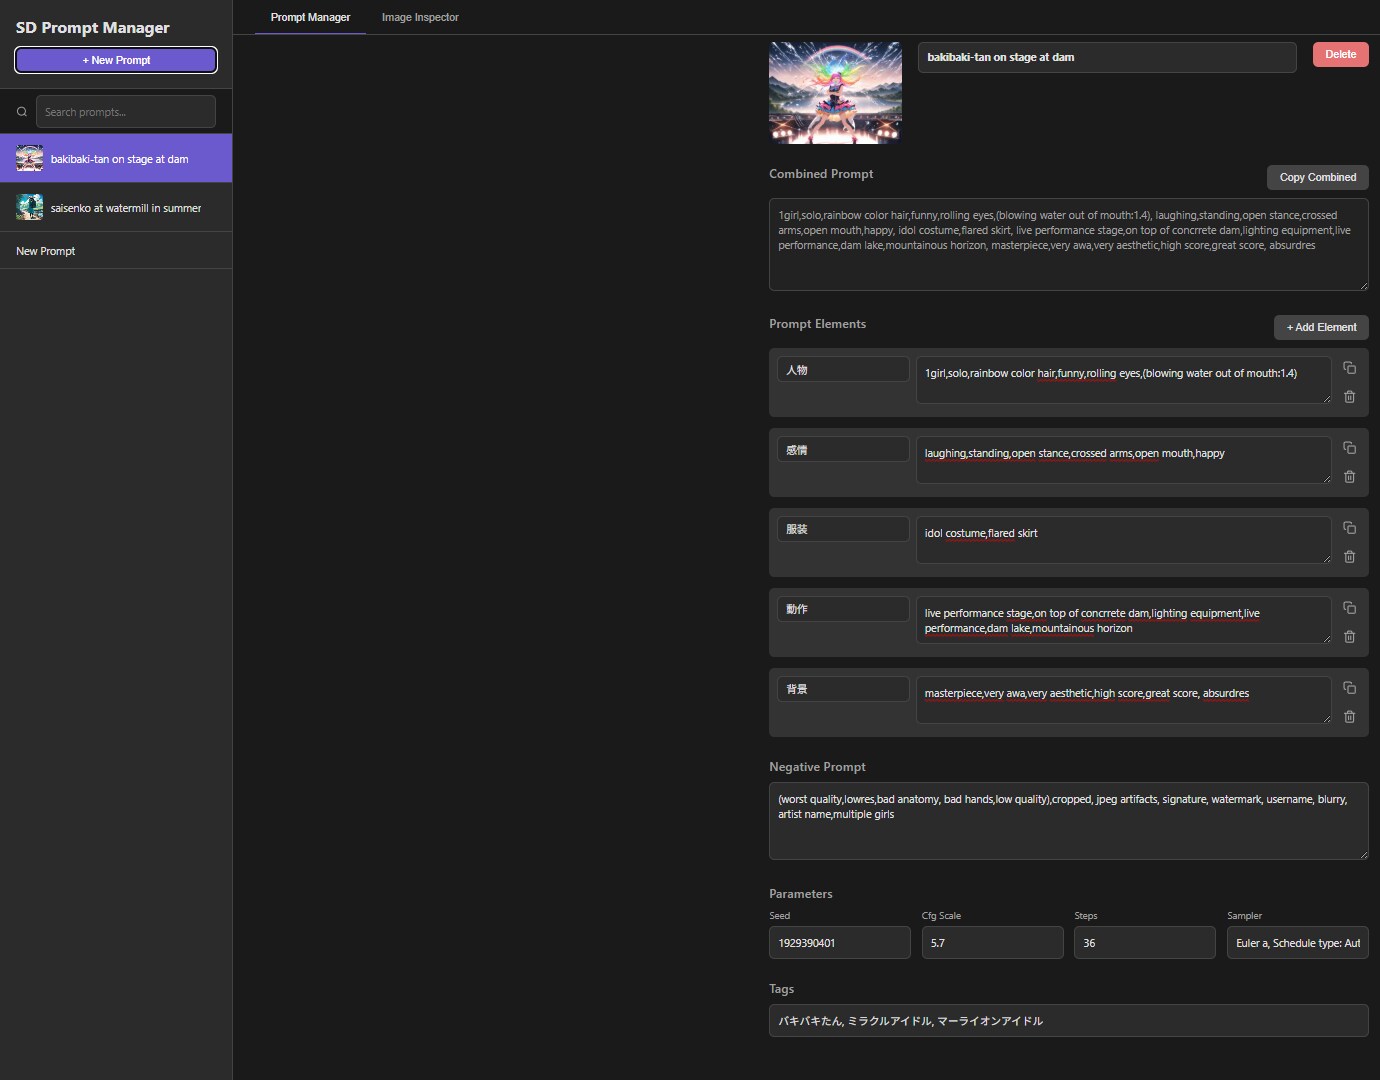Image resolution: width=1380 pixels, height=1080 pixels.
Task: Copy the 感情 prompt element
Action: pos(1349,448)
